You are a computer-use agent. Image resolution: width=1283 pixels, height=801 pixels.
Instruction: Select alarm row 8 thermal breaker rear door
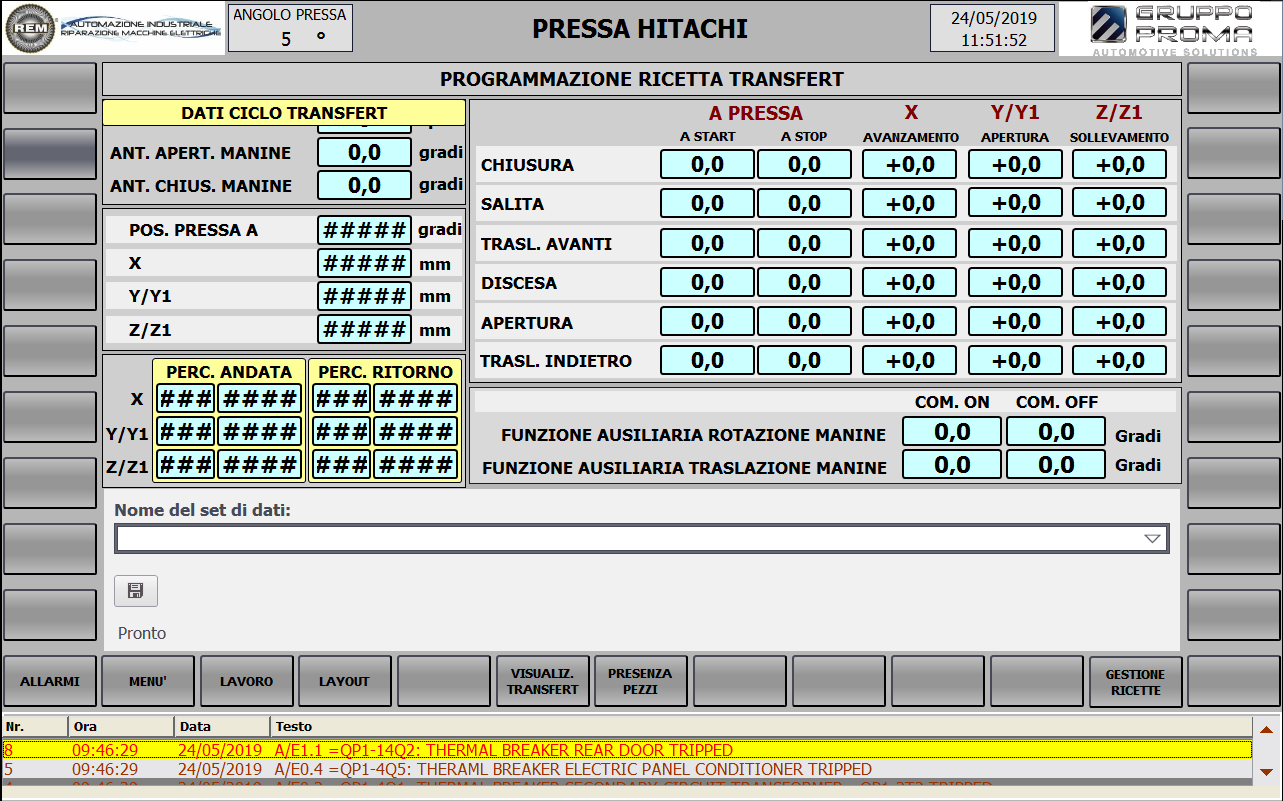tap(626, 750)
